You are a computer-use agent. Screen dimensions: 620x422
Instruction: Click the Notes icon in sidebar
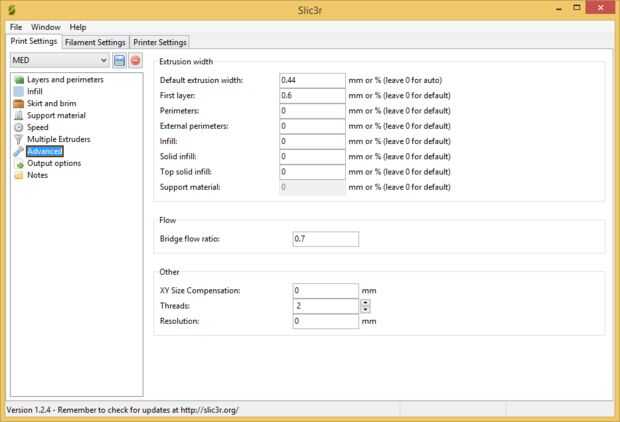19,175
